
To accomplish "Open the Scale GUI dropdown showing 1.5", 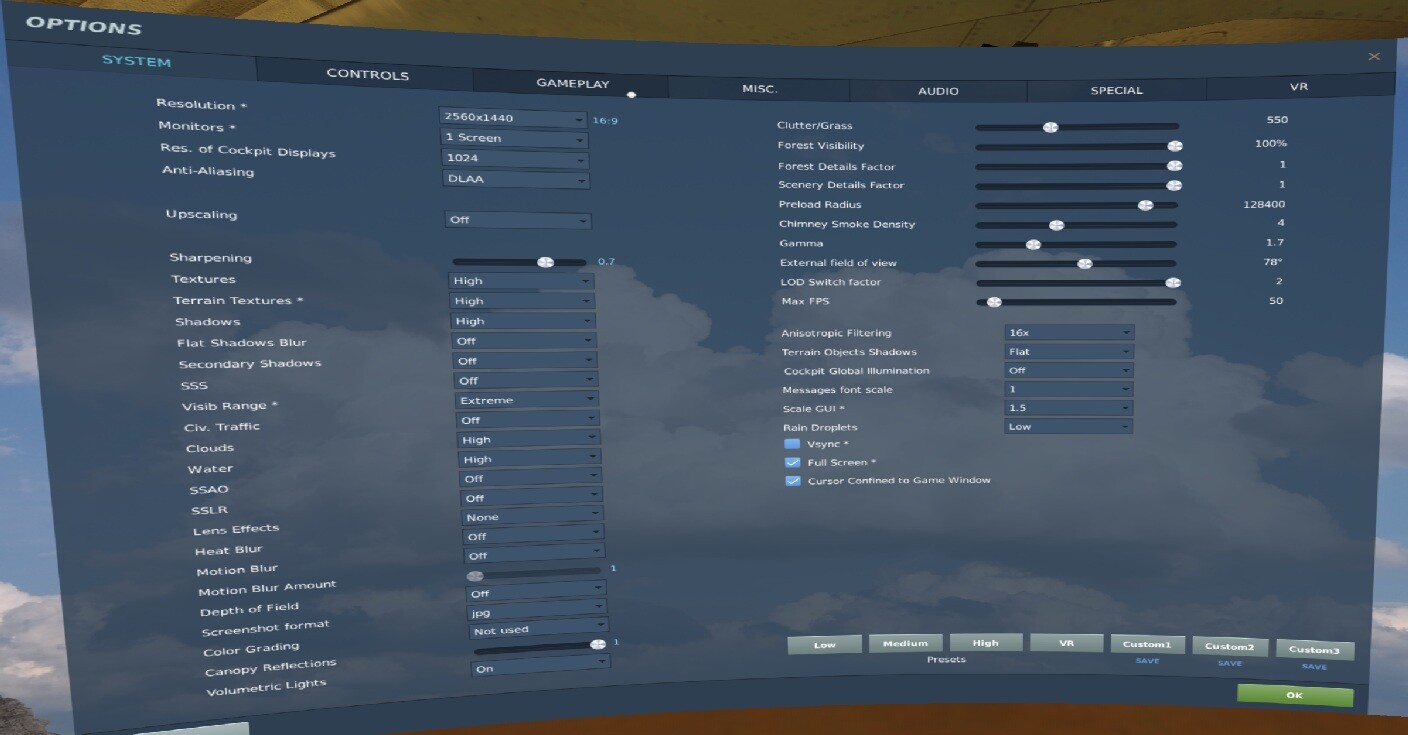I will click(x=1068, y=408).
